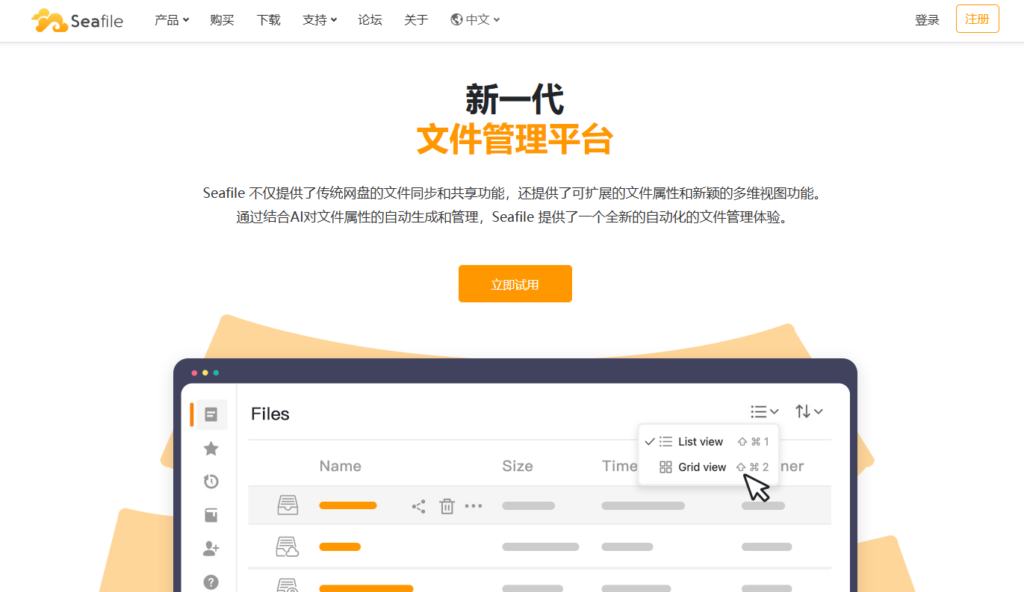
Task: Open the help question mark icon
Action: click(x=211, y=582)
